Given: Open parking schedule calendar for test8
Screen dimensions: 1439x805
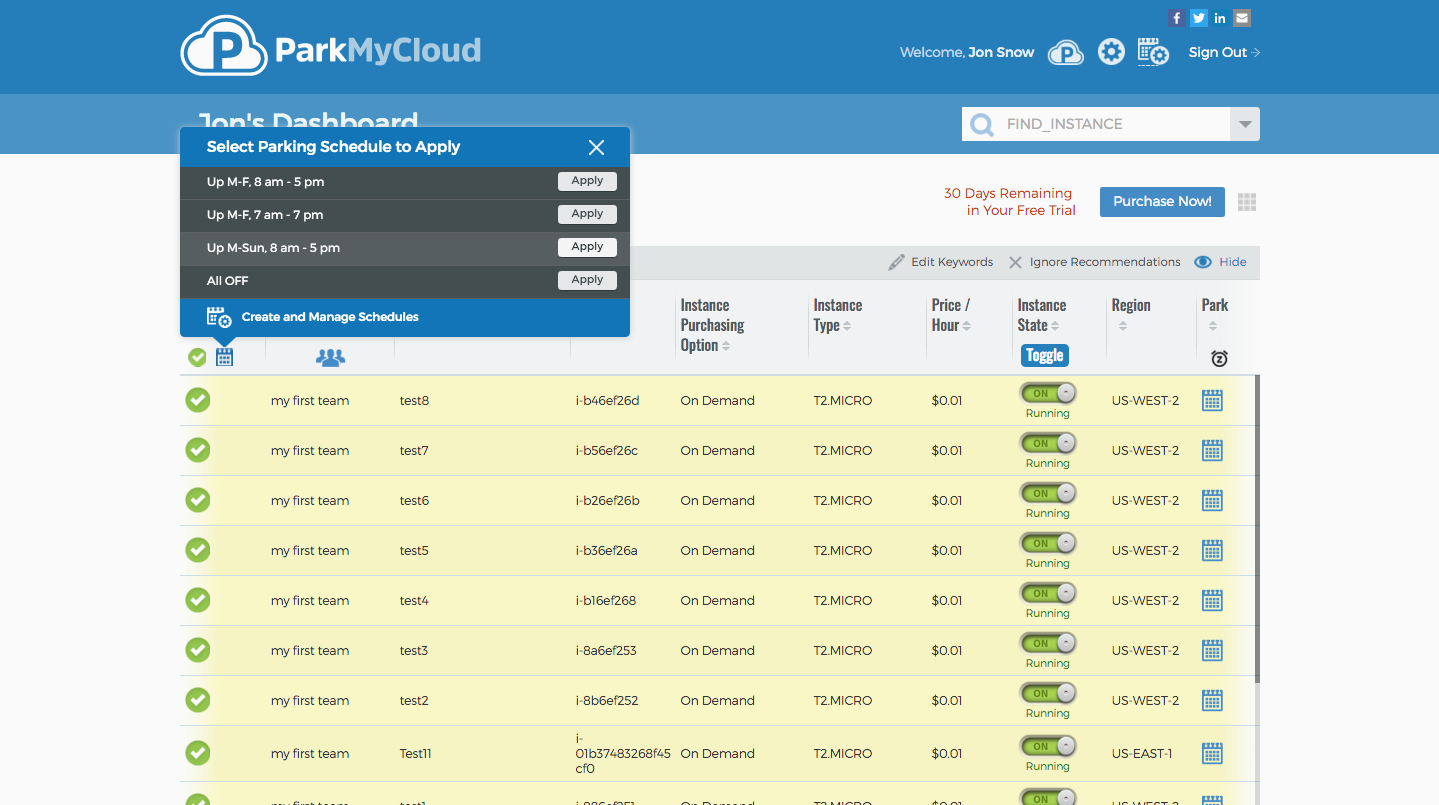Looking at the screenshot, I should (x=1212, y=401).
